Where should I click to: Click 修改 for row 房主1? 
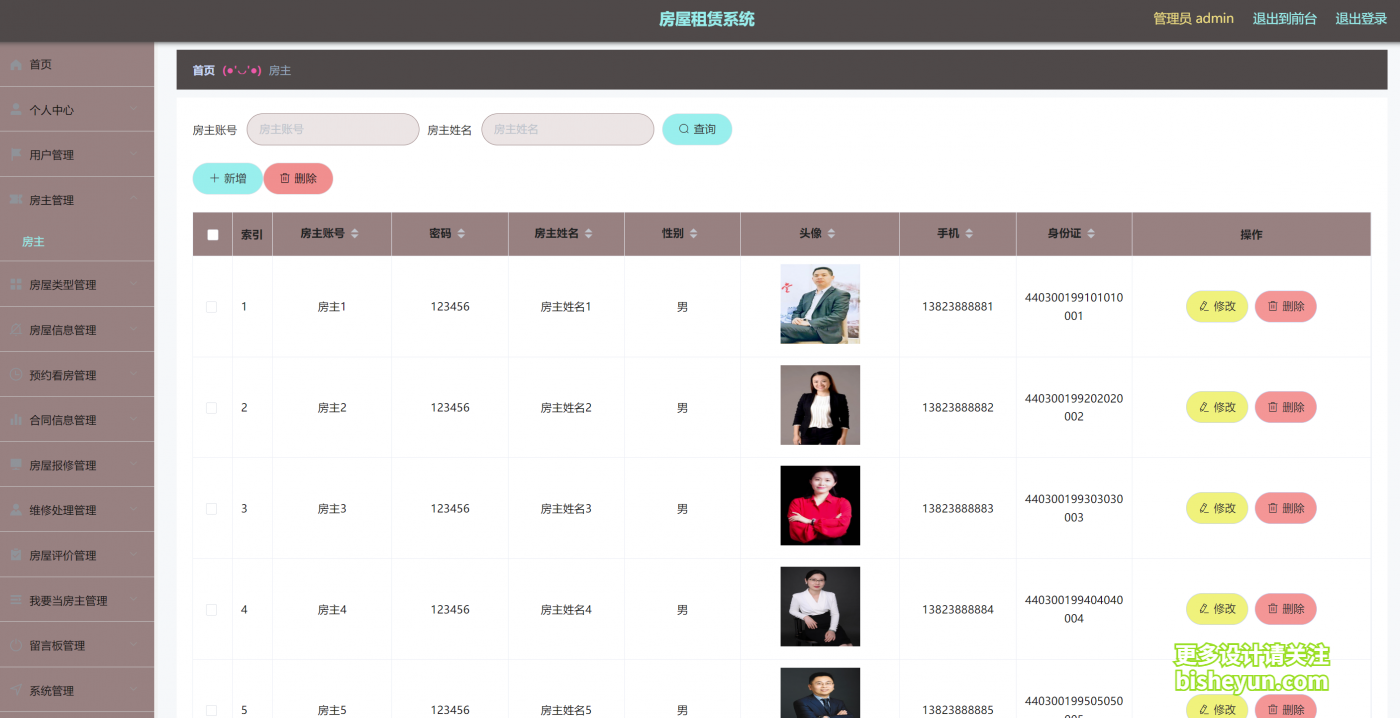point(1217,307)
